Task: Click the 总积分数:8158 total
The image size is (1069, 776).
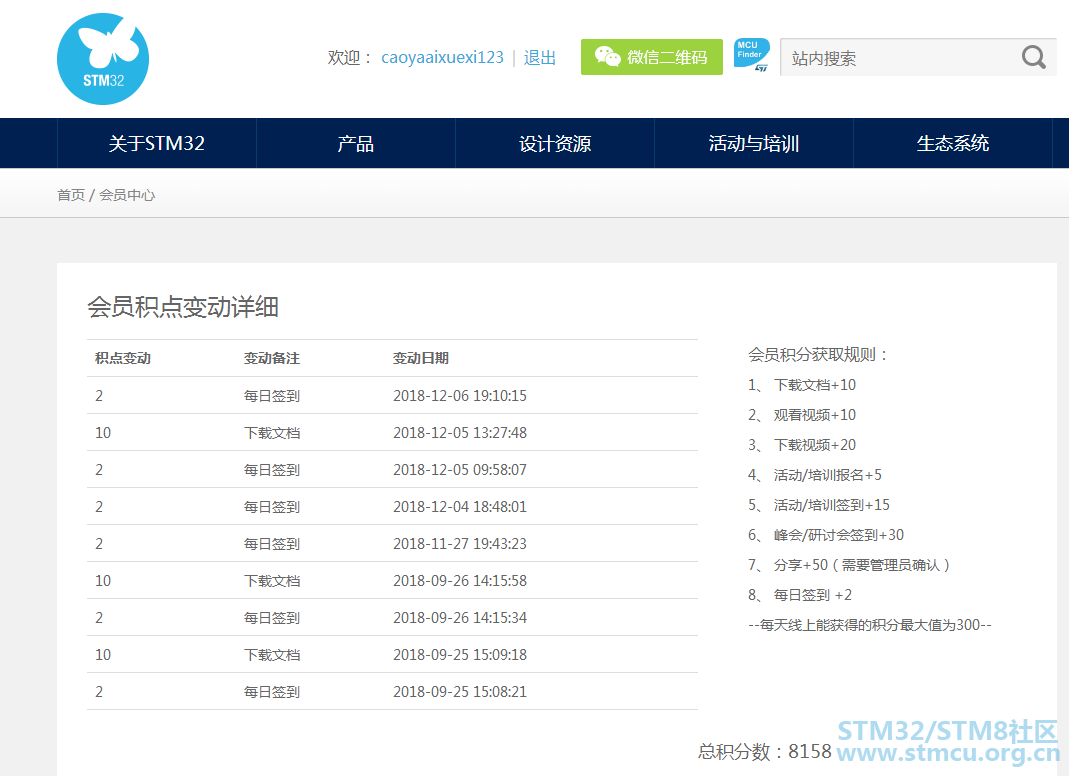Action: (x=765, y=751)
